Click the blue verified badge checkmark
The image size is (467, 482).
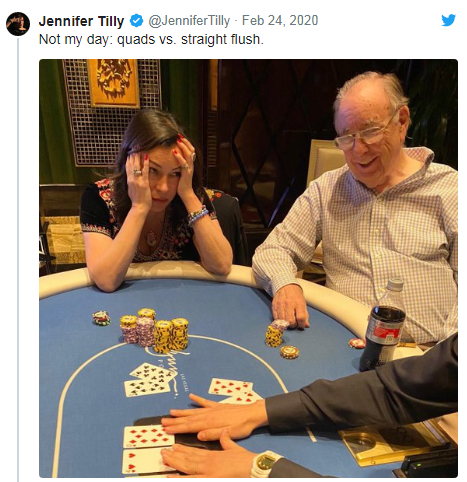(x=136, y=21)
